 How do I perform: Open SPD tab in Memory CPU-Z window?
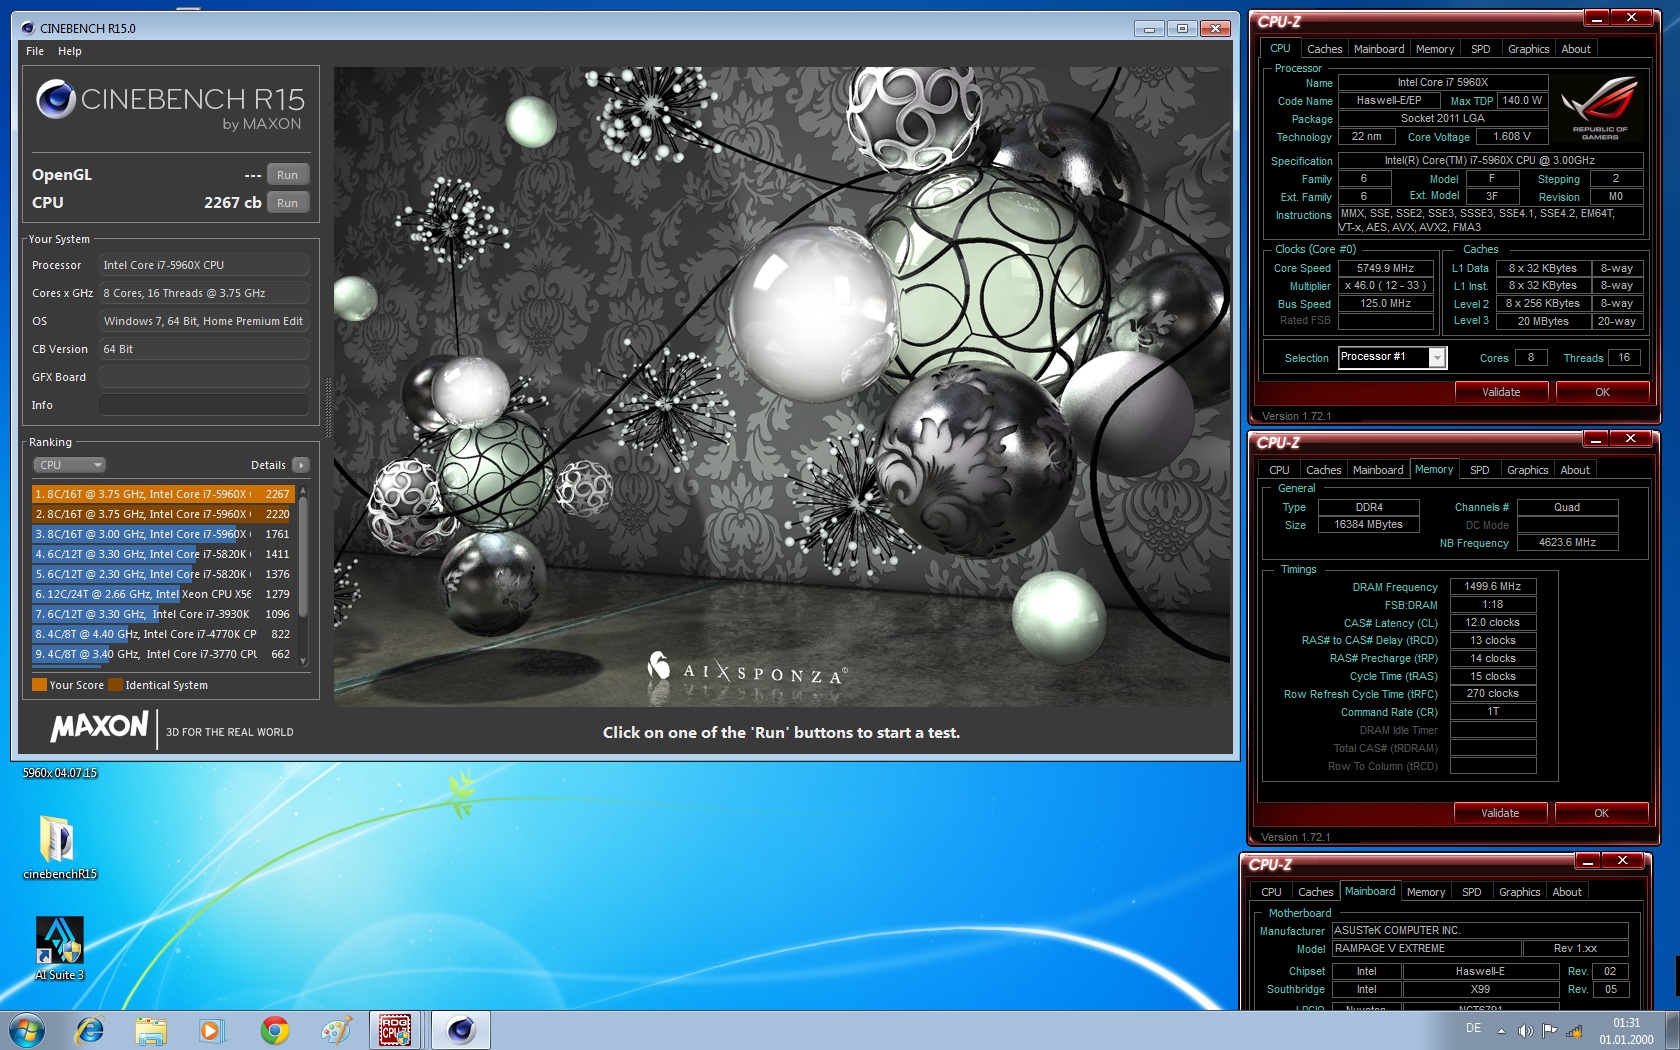tap(1480, 470)
